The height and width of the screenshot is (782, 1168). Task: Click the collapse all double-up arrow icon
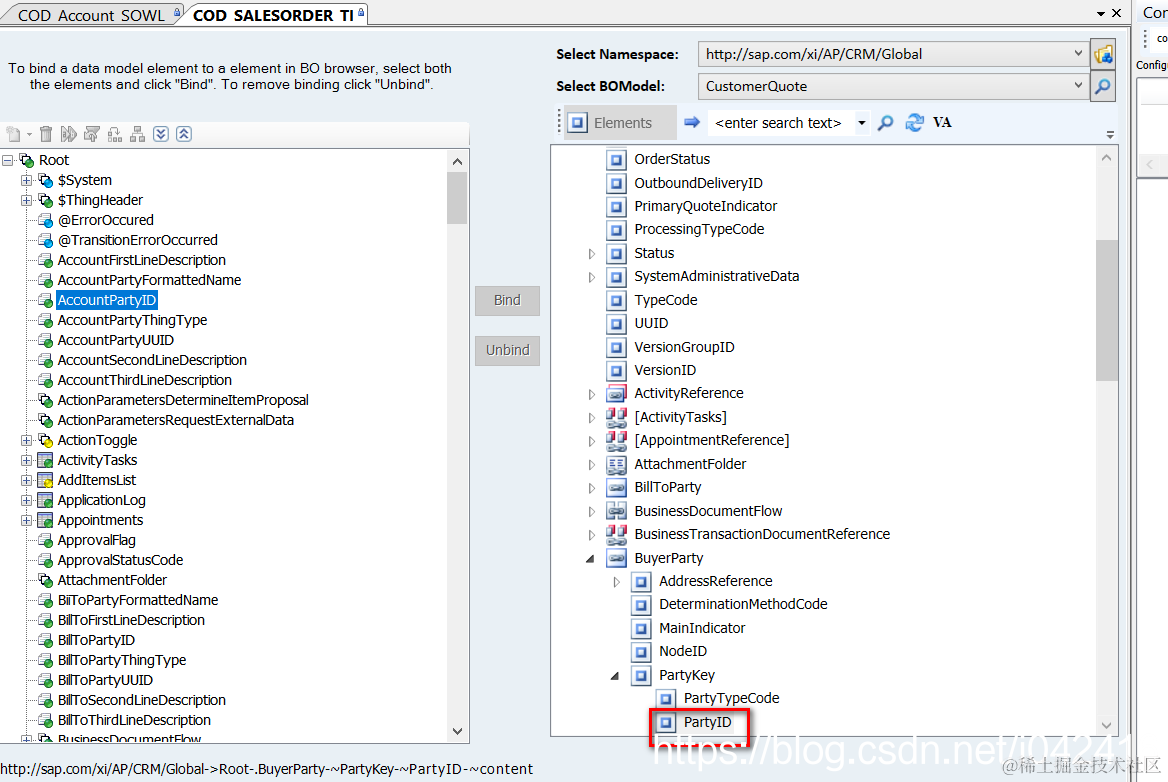(x=184, y=134)
